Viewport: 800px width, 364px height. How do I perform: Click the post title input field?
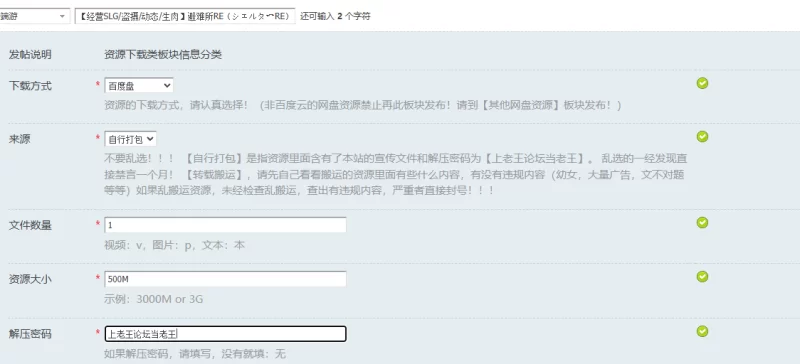(185, 16)
